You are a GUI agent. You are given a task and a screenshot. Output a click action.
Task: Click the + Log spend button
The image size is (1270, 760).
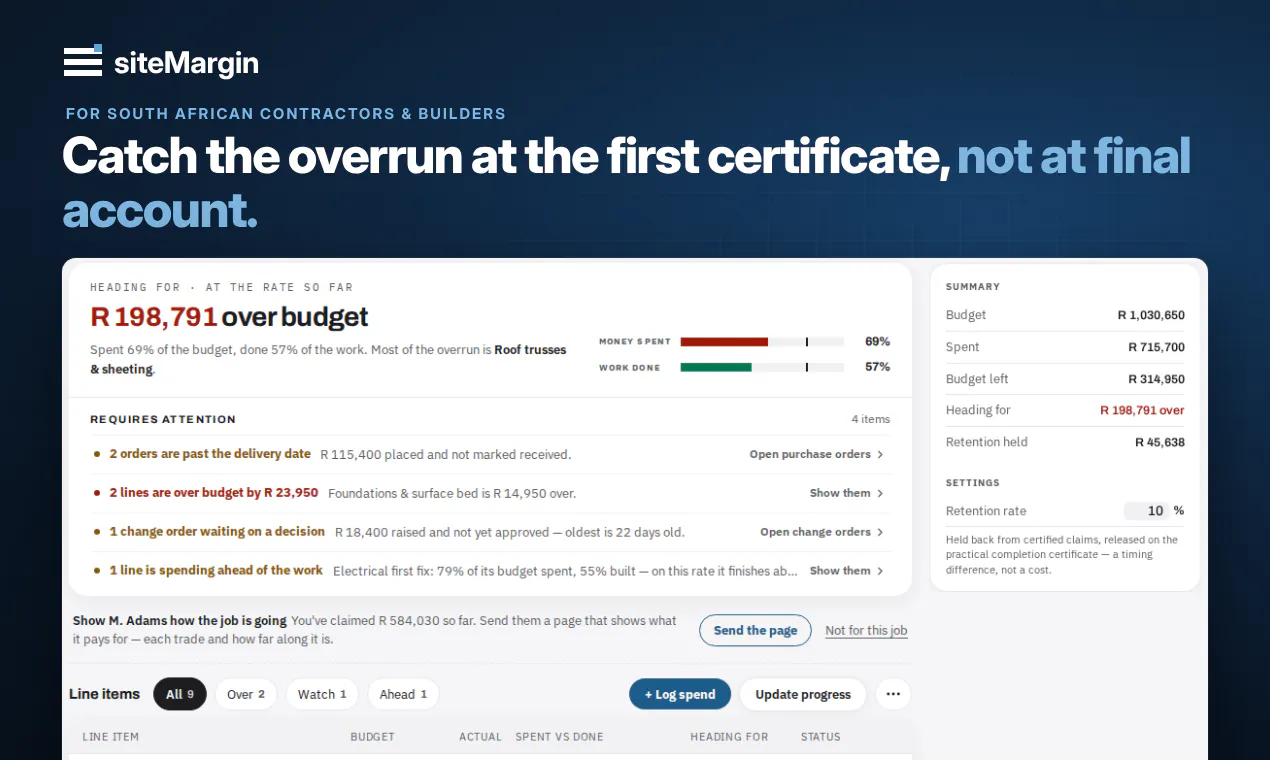(680, 694)
